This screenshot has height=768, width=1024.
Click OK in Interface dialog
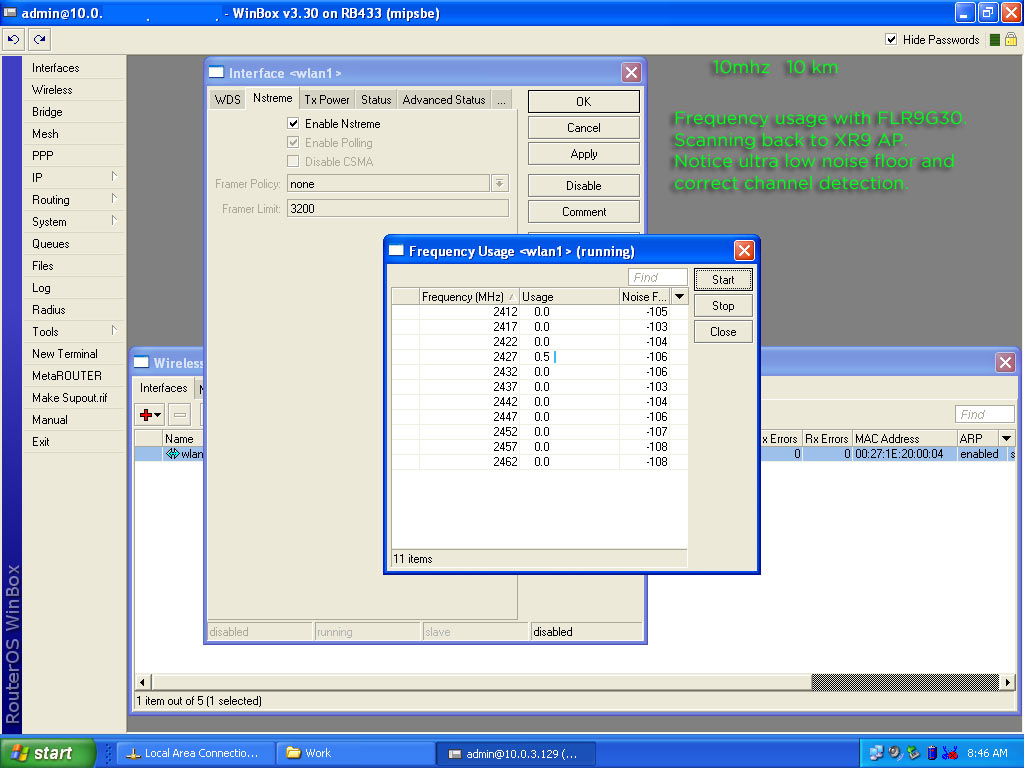click(583, 101)
